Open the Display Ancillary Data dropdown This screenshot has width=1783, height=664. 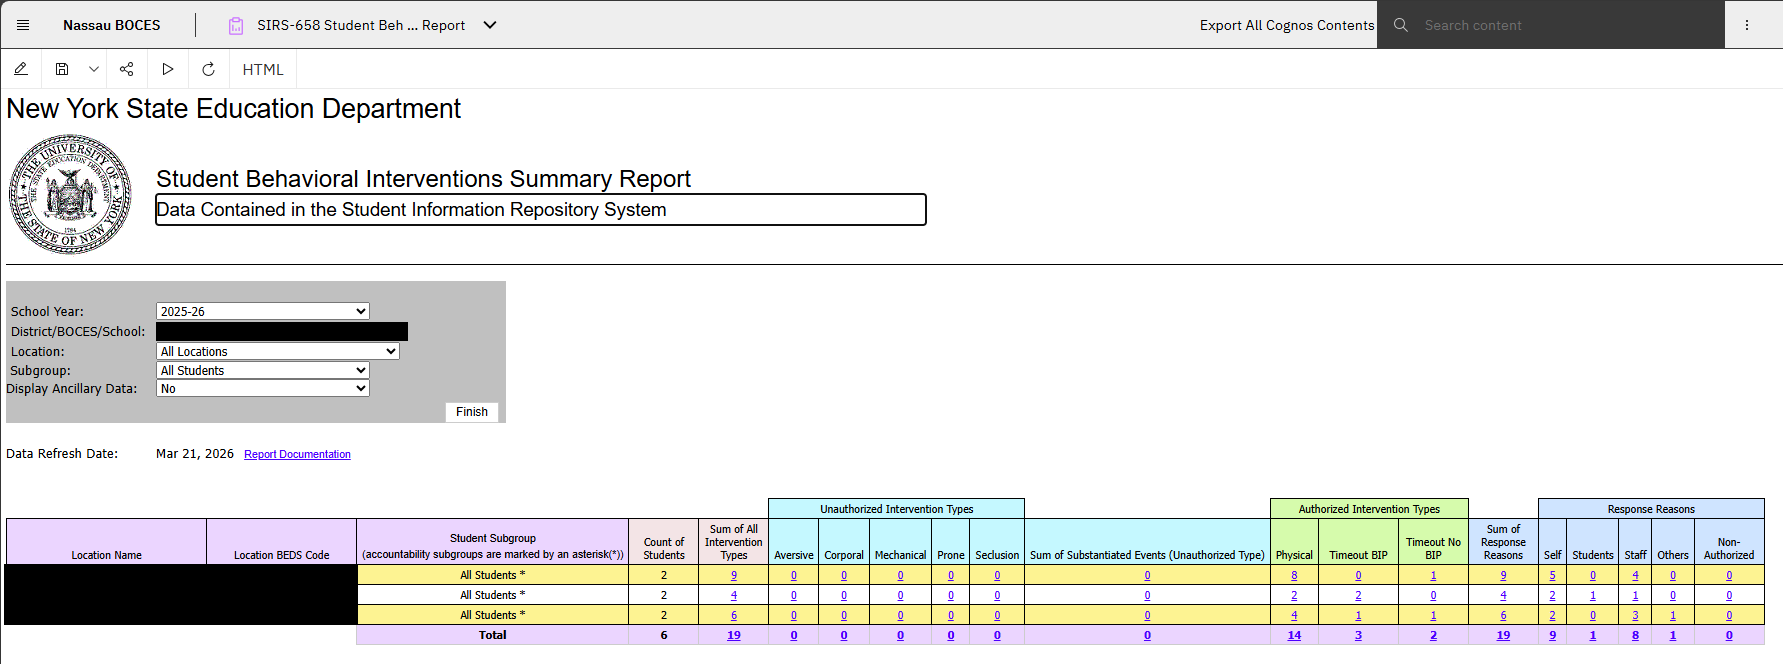pos(263,388)
